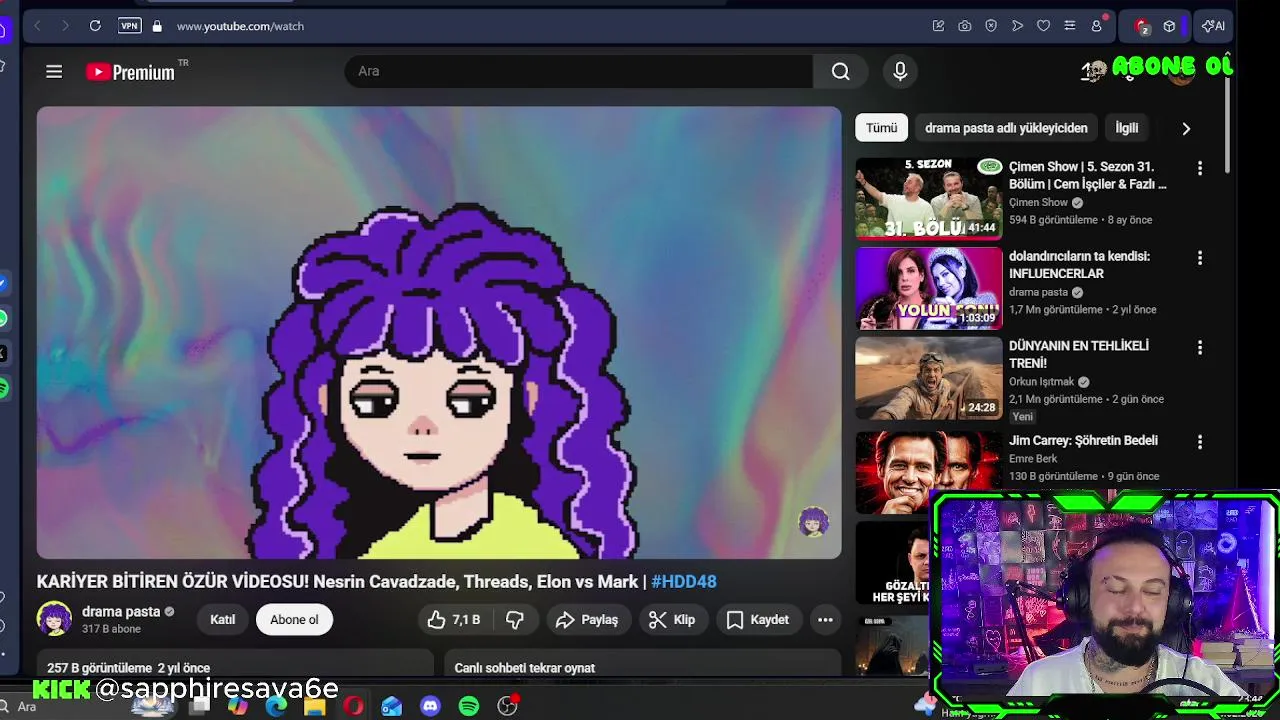1280x720 pixels.
Task: Open the INFLUENCERLAR video thumbnail
Action: coord(928,288)
